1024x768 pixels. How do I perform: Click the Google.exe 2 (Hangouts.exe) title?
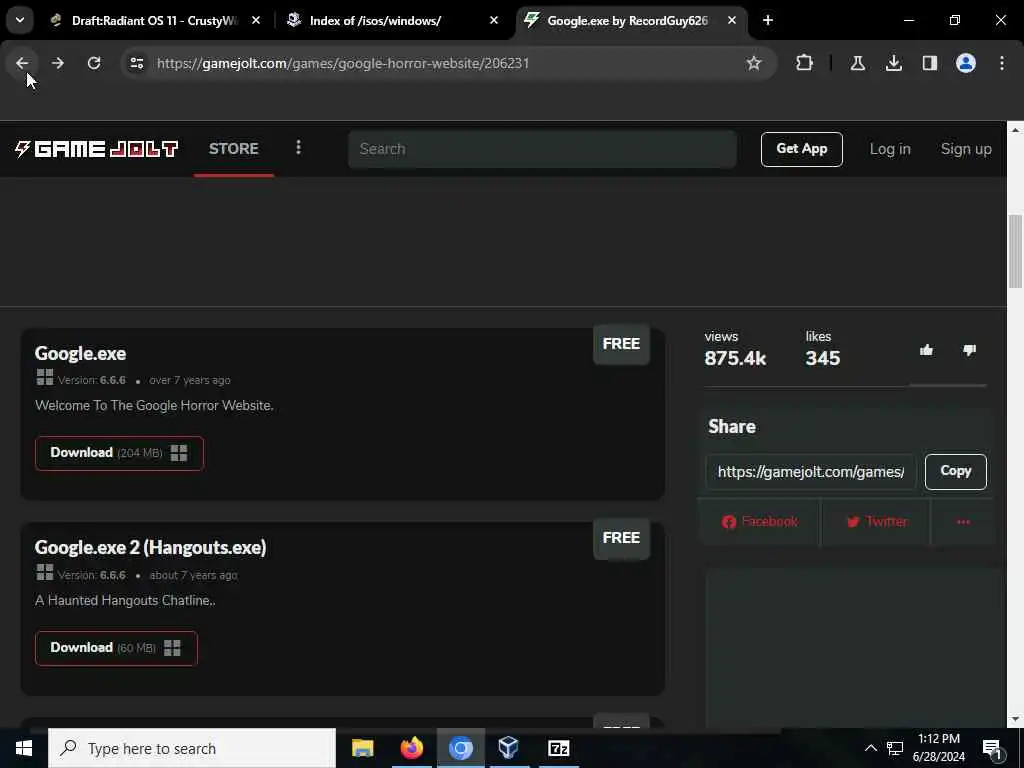pos(150,547)
